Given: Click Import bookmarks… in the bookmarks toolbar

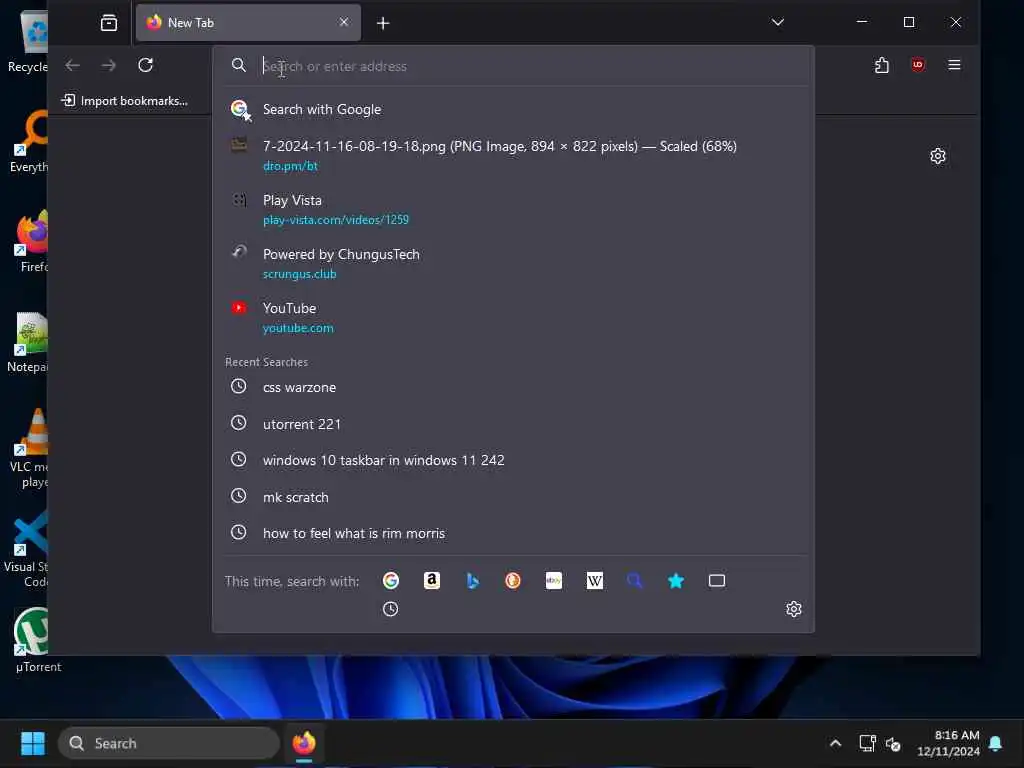Looking at the screenshot, I should [124, 101].
